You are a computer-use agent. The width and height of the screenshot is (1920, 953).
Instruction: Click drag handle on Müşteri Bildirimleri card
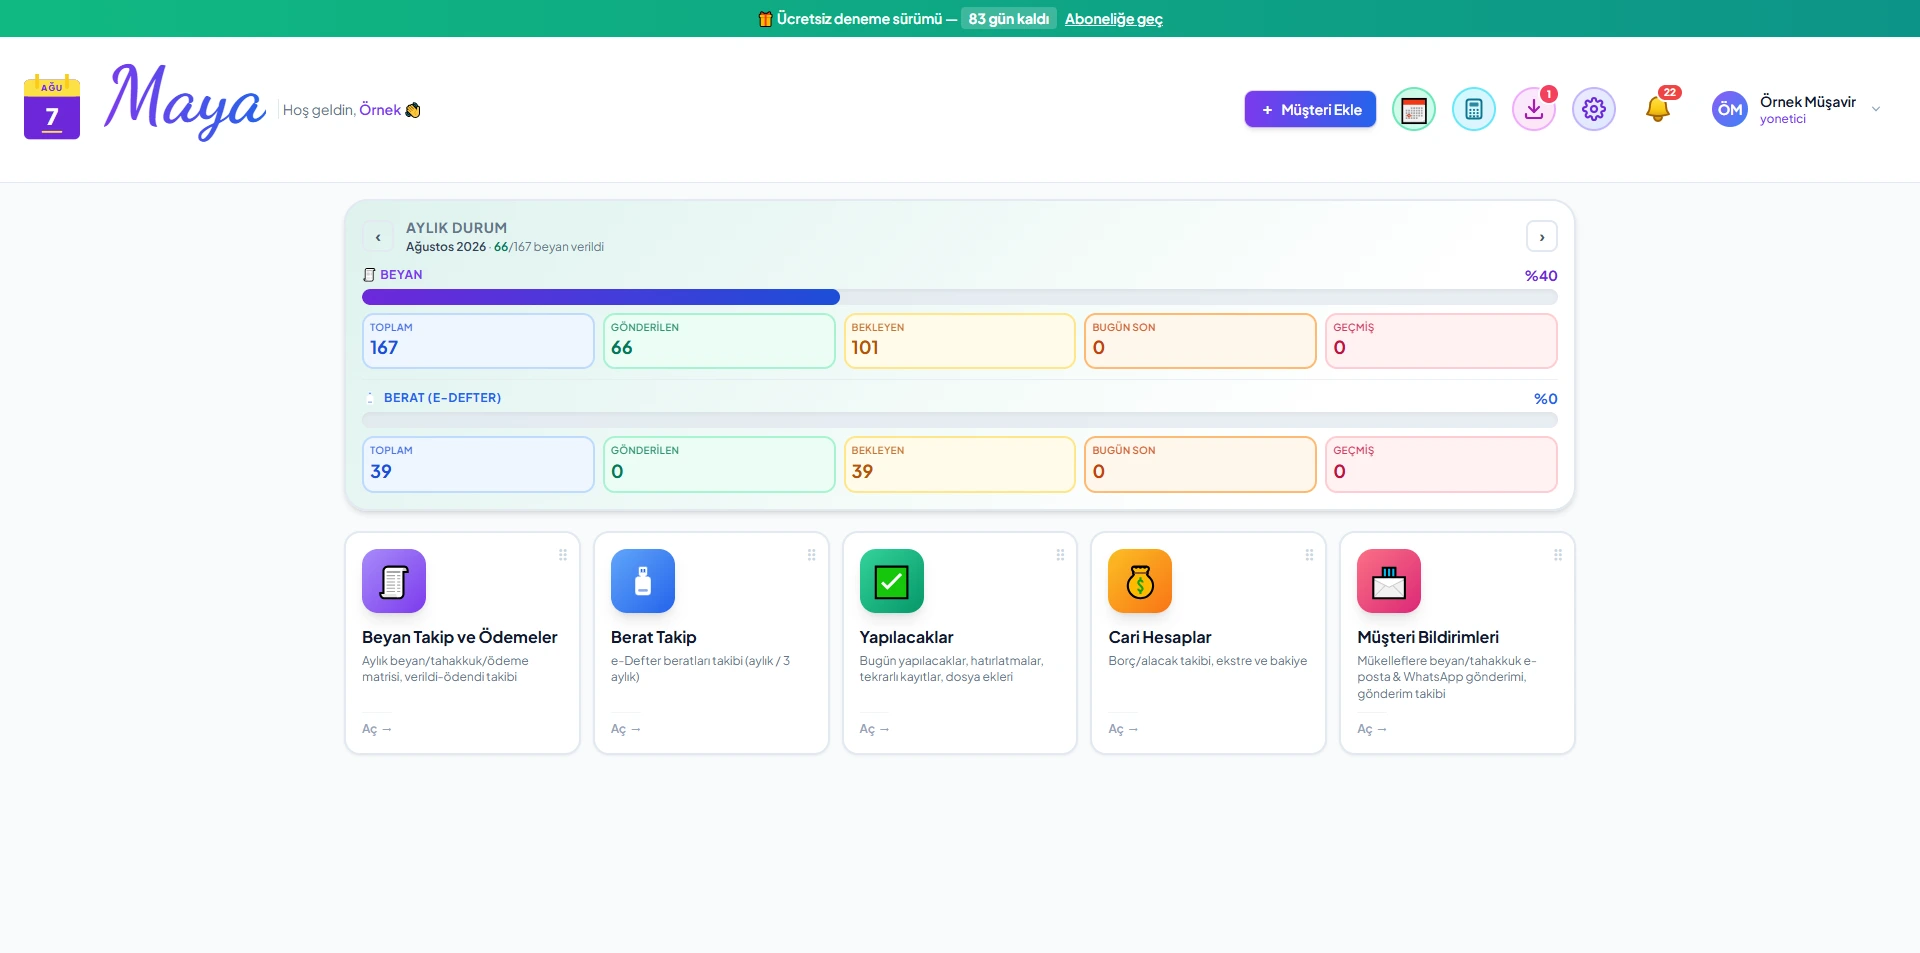point(1558,555)
